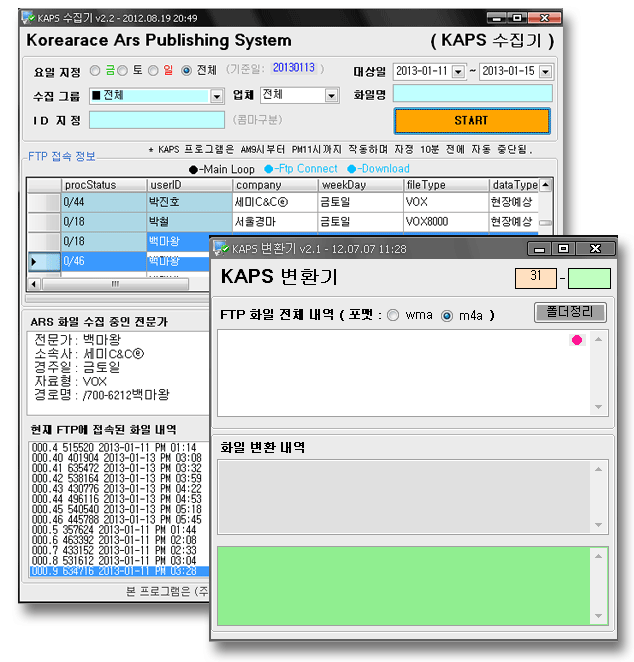Choose the 전체 weekday radio option

point(186,71)
